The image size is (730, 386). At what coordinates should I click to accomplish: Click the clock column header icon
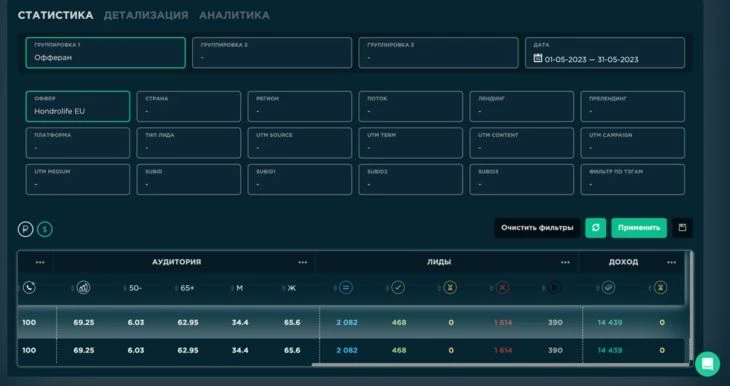click(x=29, y=288)
